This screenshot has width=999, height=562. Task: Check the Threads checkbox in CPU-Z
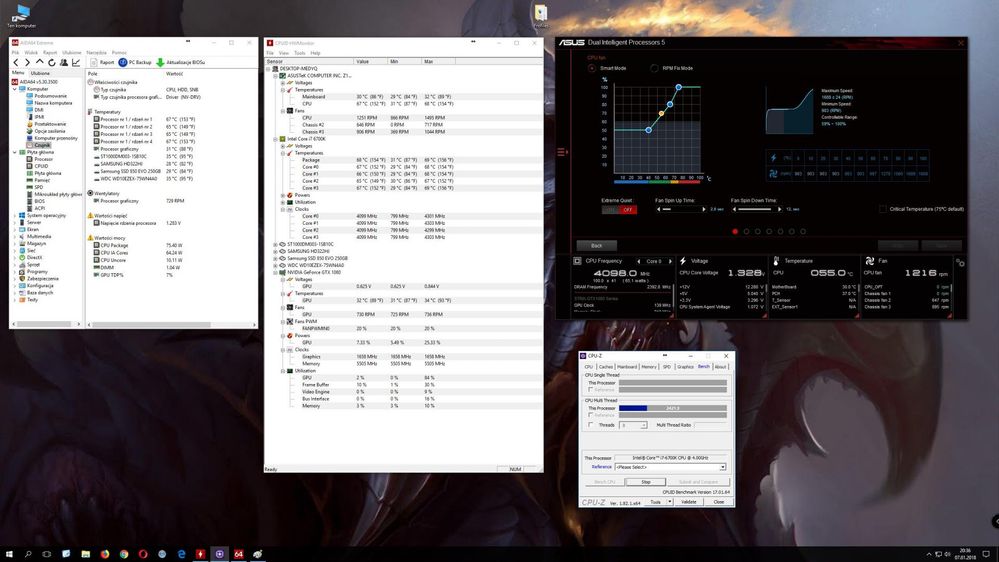click(591, 425)
